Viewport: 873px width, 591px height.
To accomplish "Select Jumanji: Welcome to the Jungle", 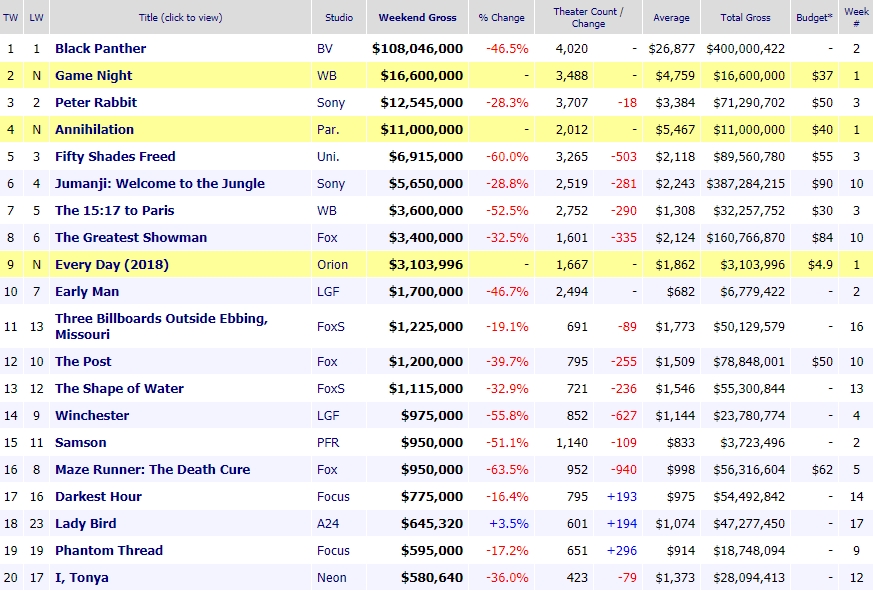I will (x=160, y=184).
